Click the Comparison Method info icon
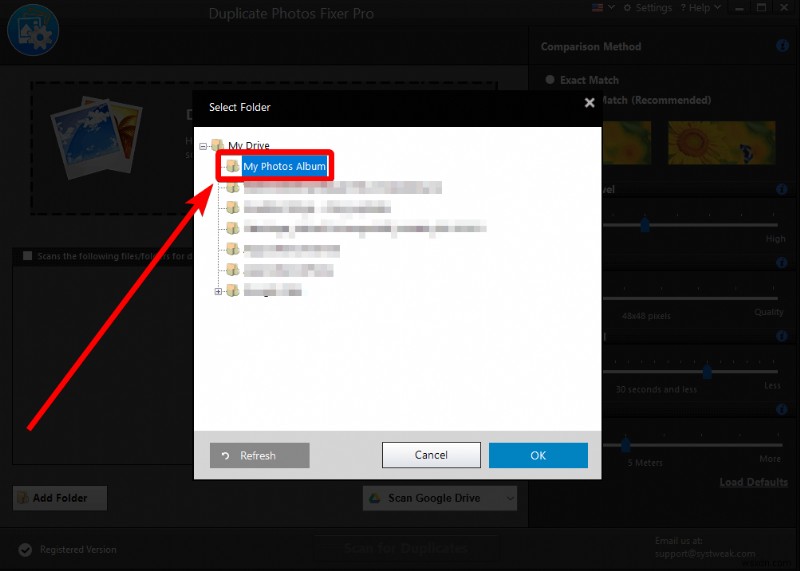Image resolution: width=800 pixels, height=571 pixels. click(782, 46)
